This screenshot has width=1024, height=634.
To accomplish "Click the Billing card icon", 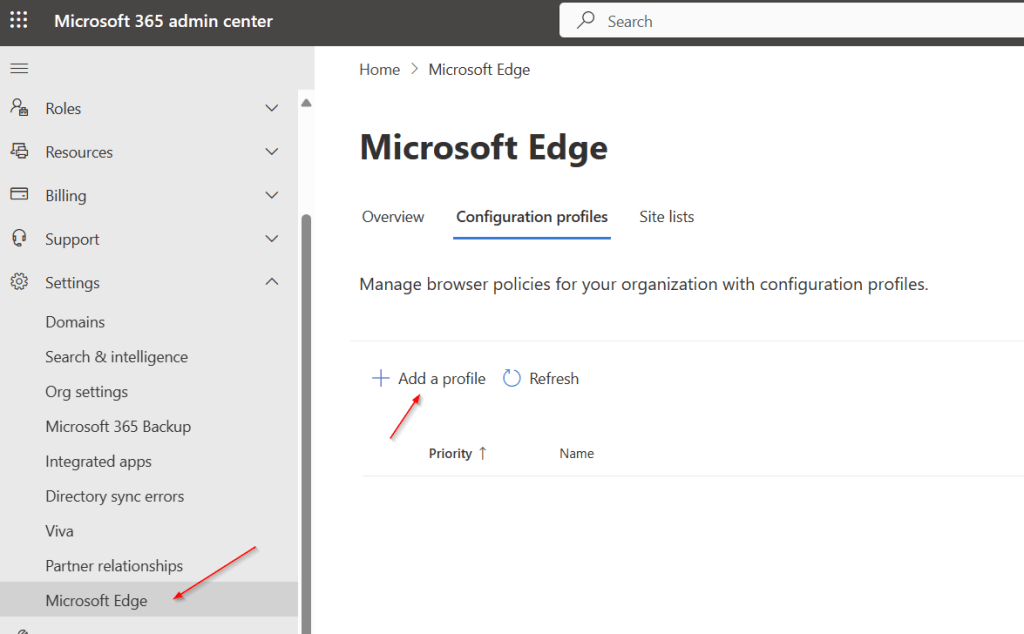I will [x=20, y=195].
